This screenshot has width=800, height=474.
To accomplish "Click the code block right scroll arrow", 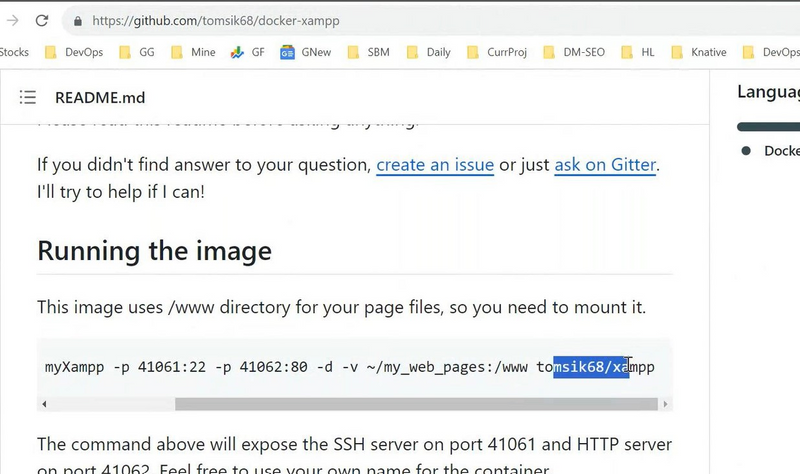I will click(x=666, y=404).
